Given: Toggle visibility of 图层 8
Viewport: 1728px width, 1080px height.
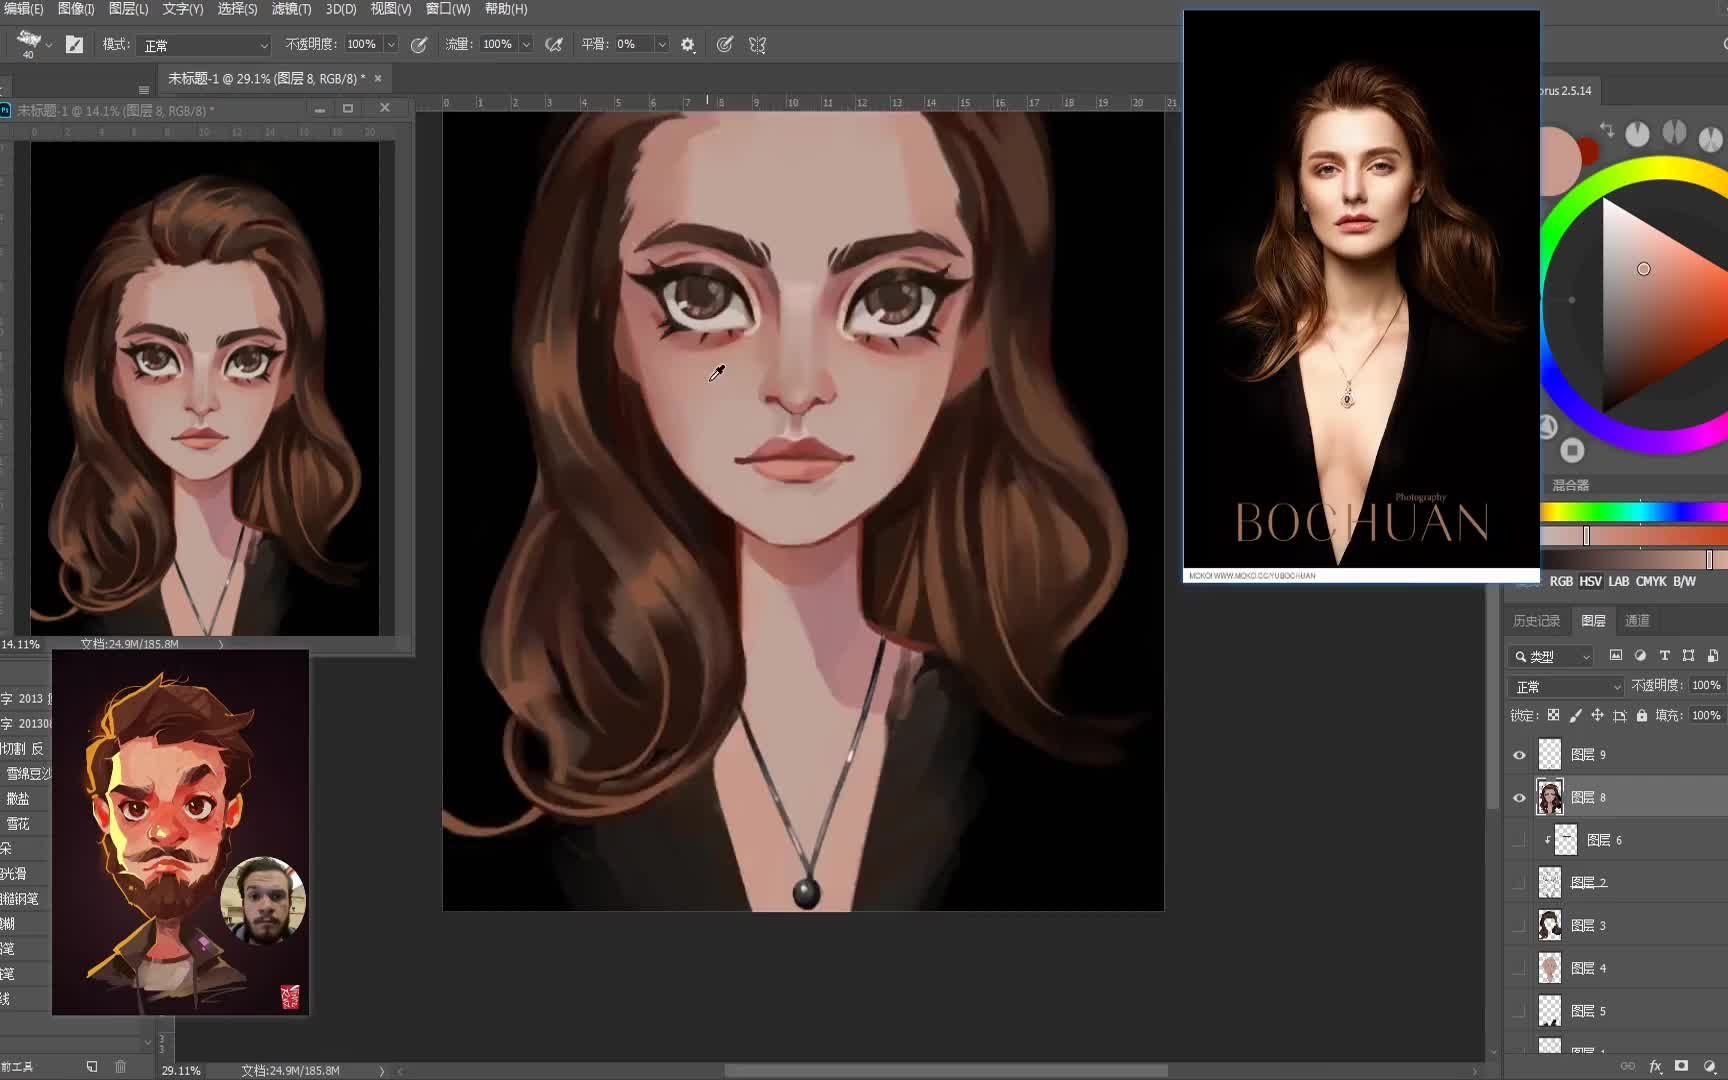Looking at the screenshot, I should tap(1519, 798).
